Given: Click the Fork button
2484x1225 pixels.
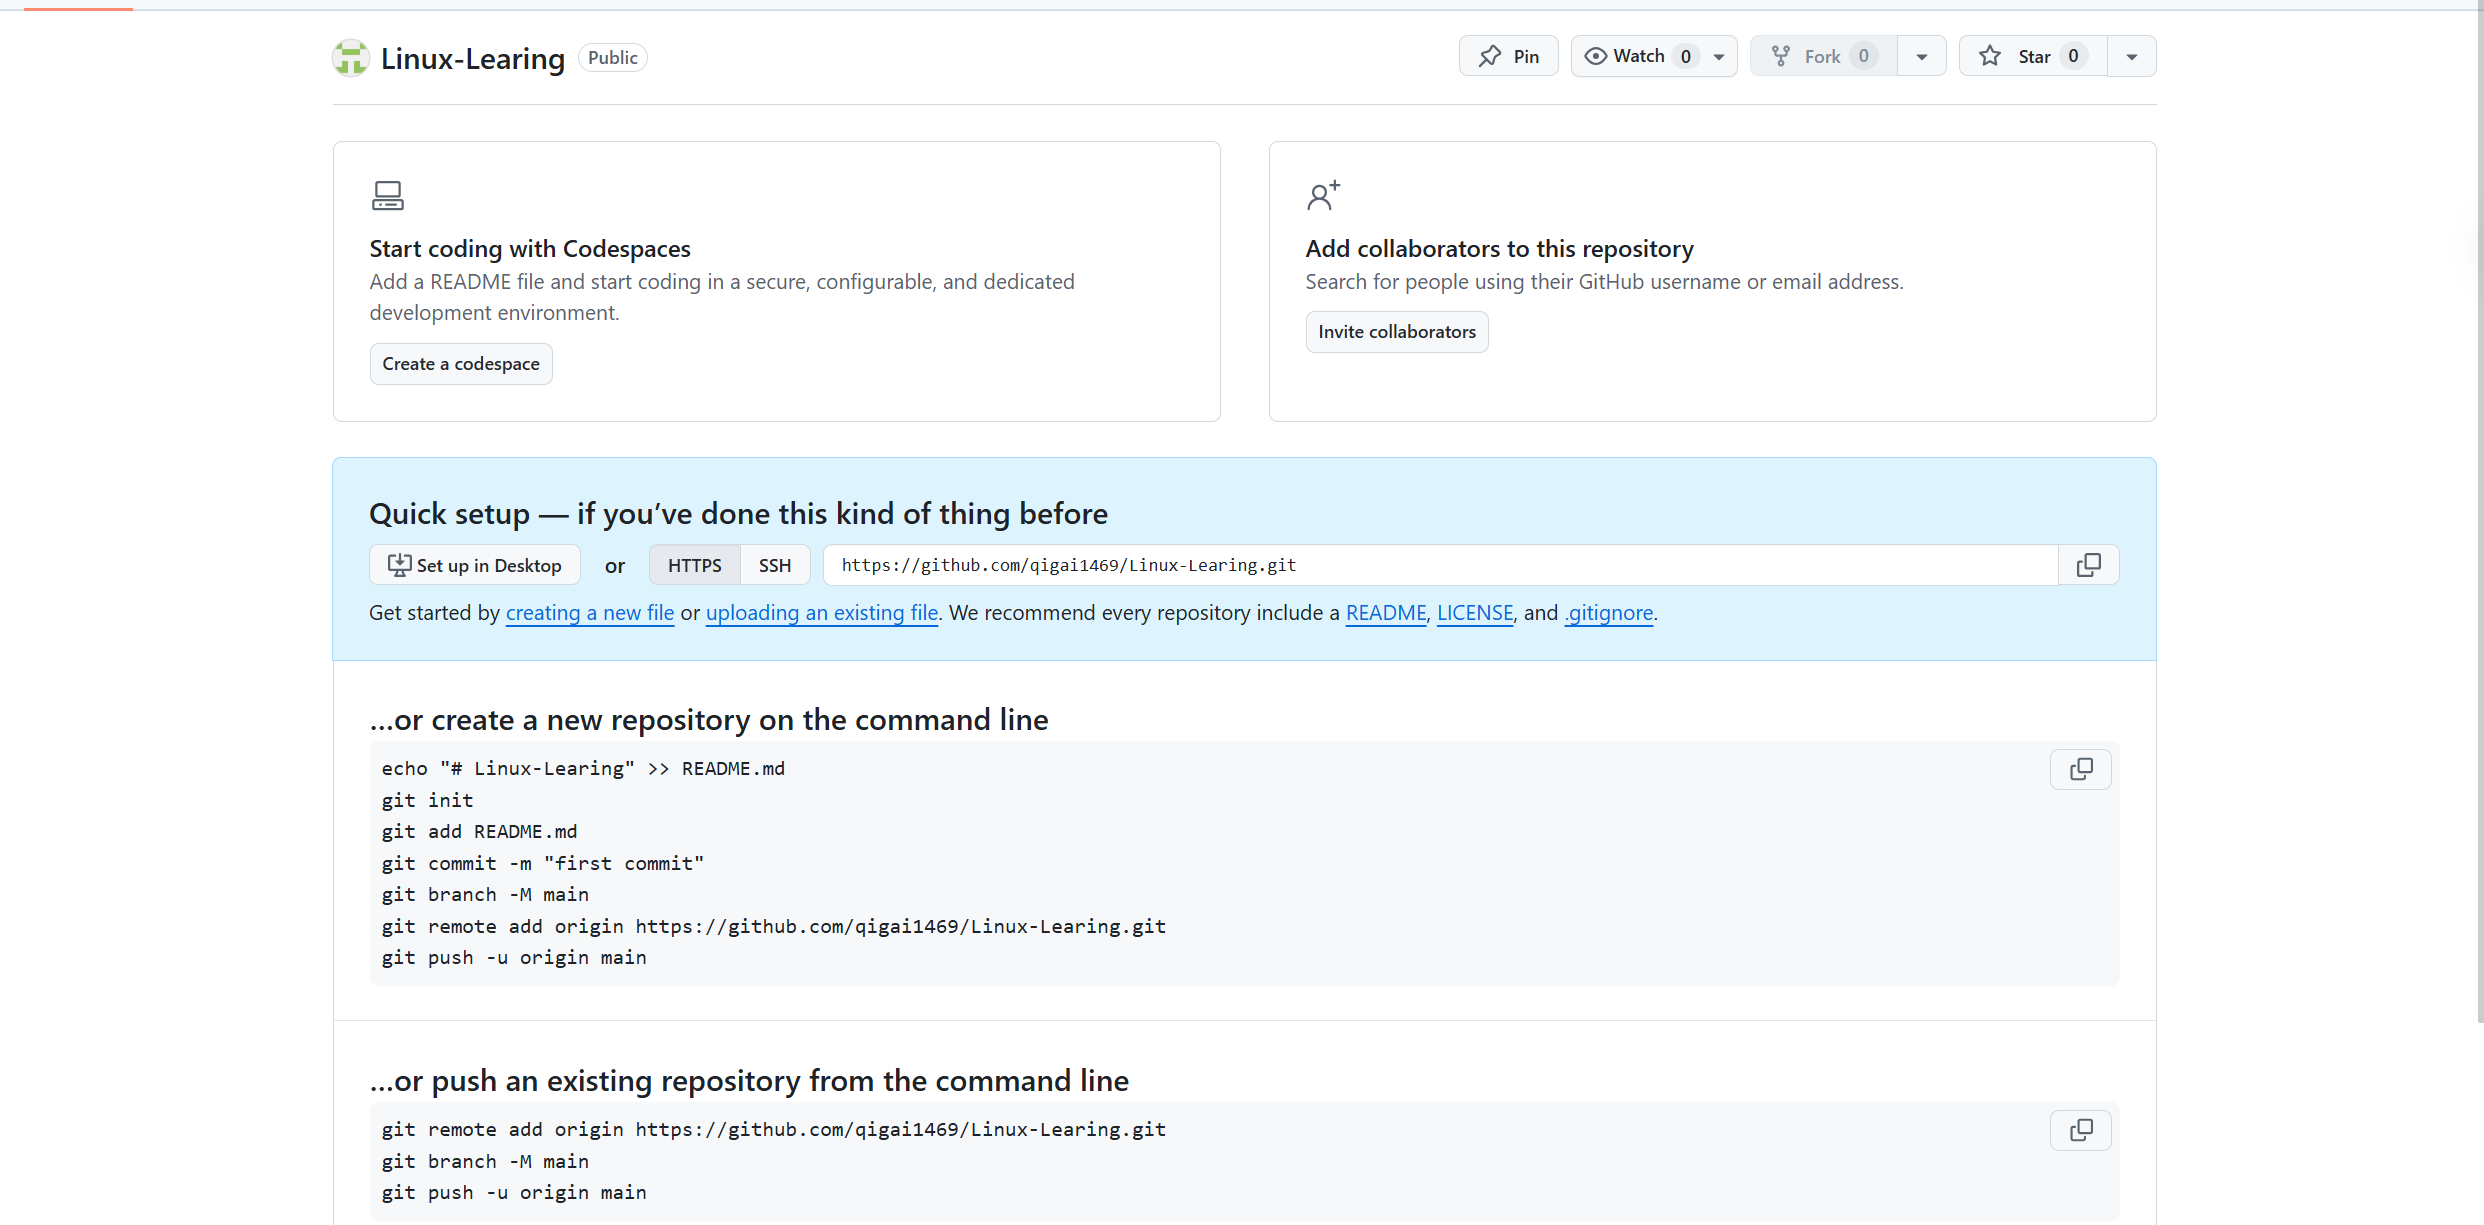Looking at the screenshot, I should (x=1824, y=56).
